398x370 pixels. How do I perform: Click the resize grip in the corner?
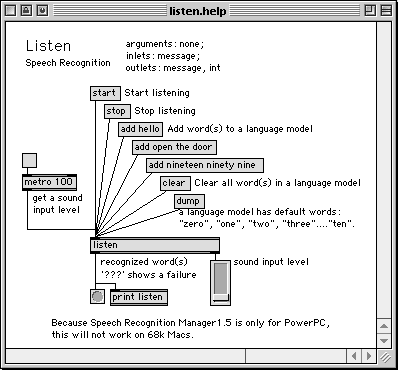[x=386, y=357]
